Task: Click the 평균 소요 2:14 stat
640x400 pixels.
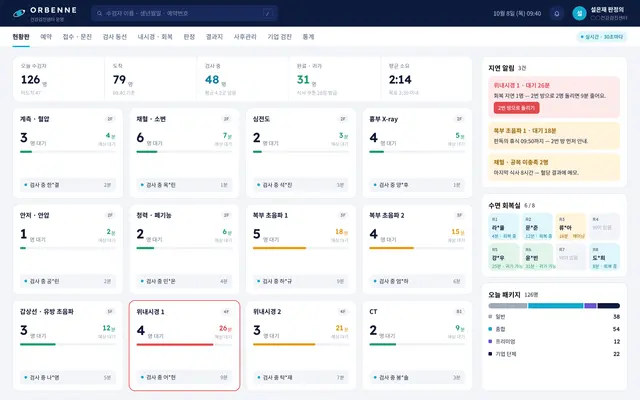Action: point(427,79)
